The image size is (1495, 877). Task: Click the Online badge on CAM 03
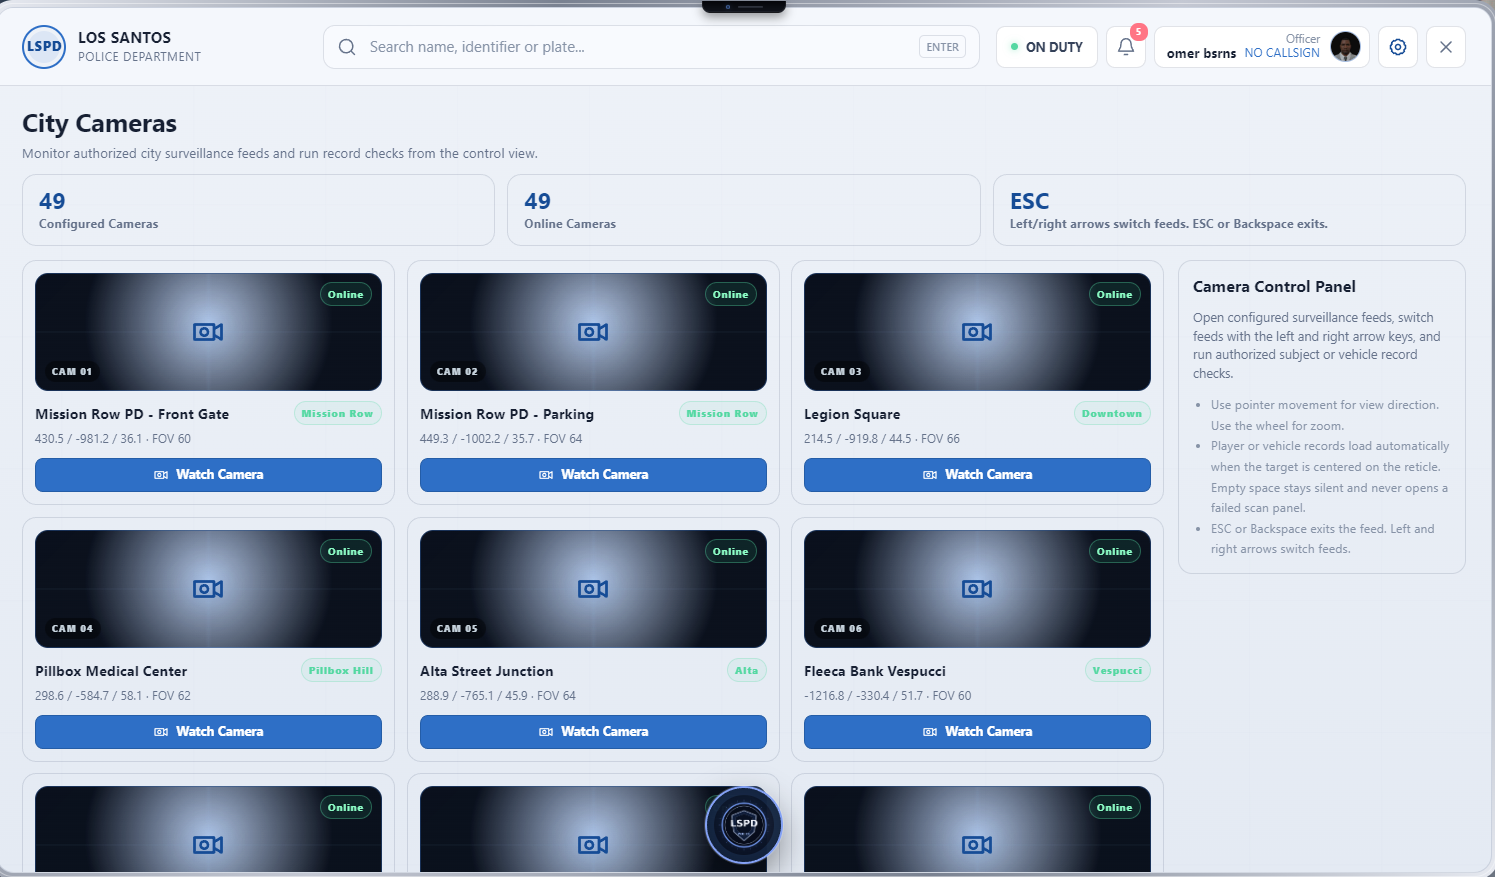click(1115, 295)
